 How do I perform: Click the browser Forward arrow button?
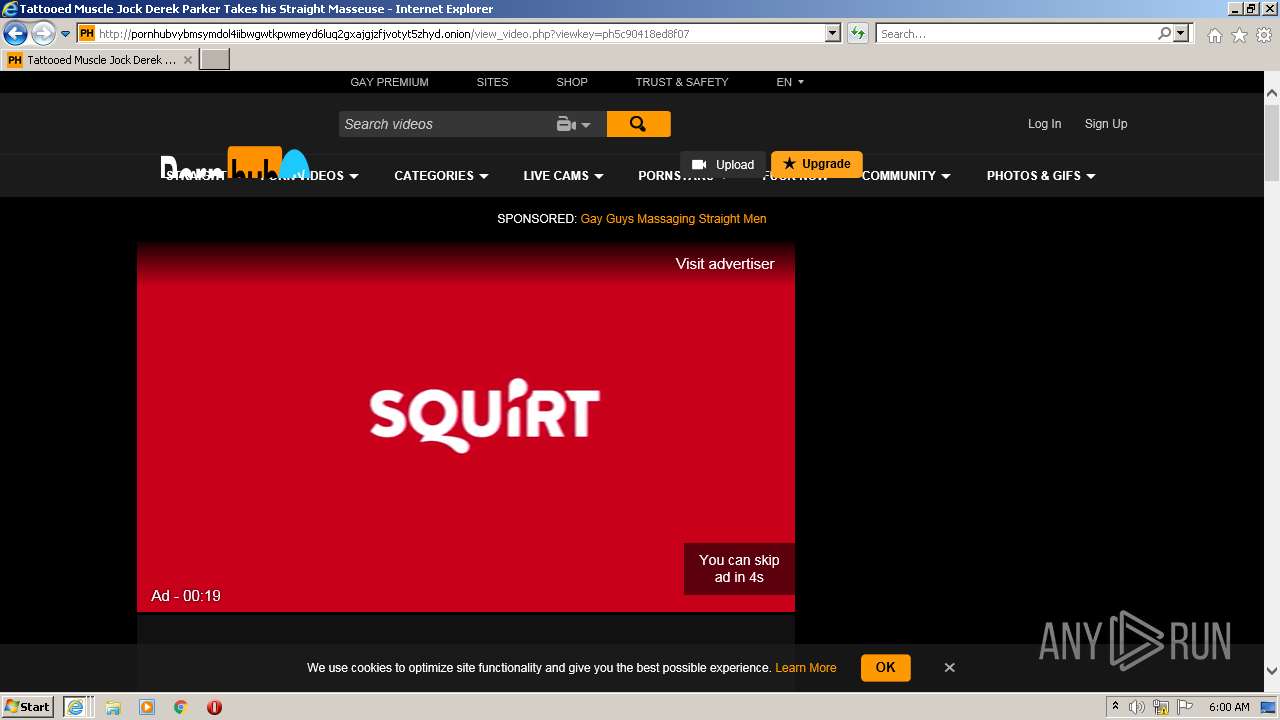42,34
